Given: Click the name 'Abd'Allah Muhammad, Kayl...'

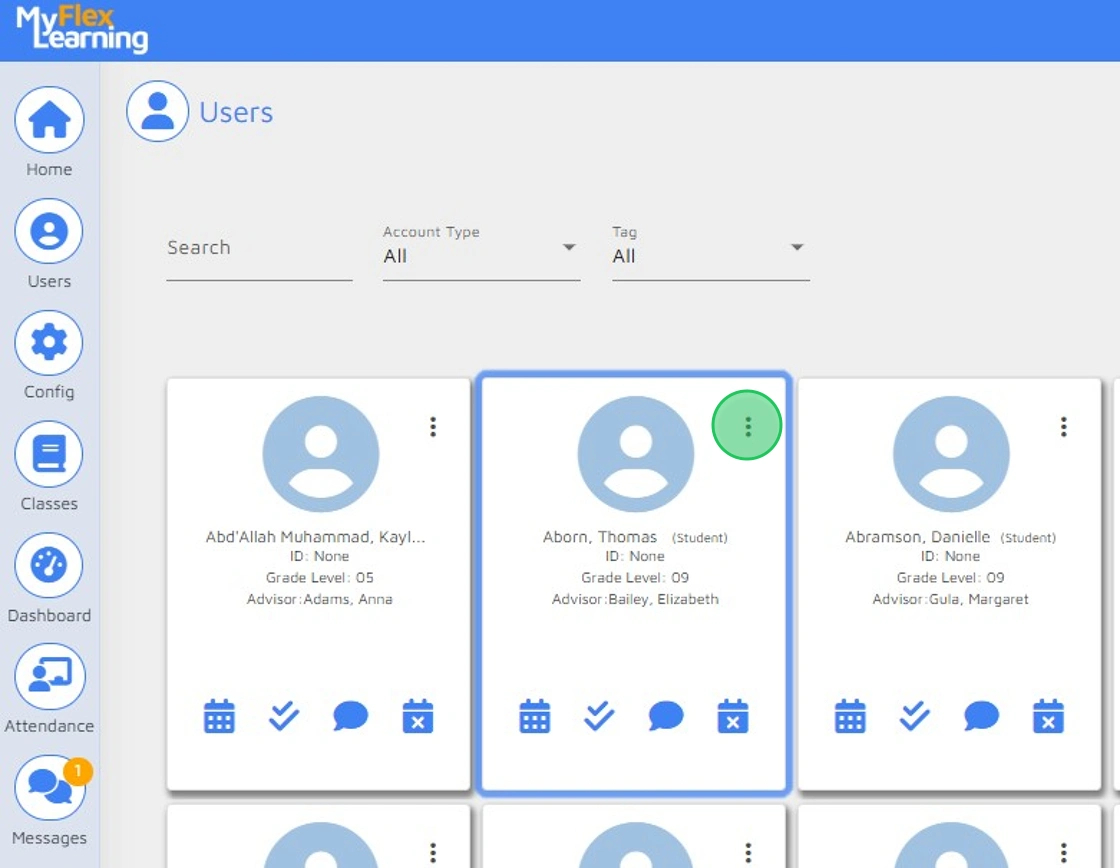Looking at the screenshot, I should click(x=316, y=537).
